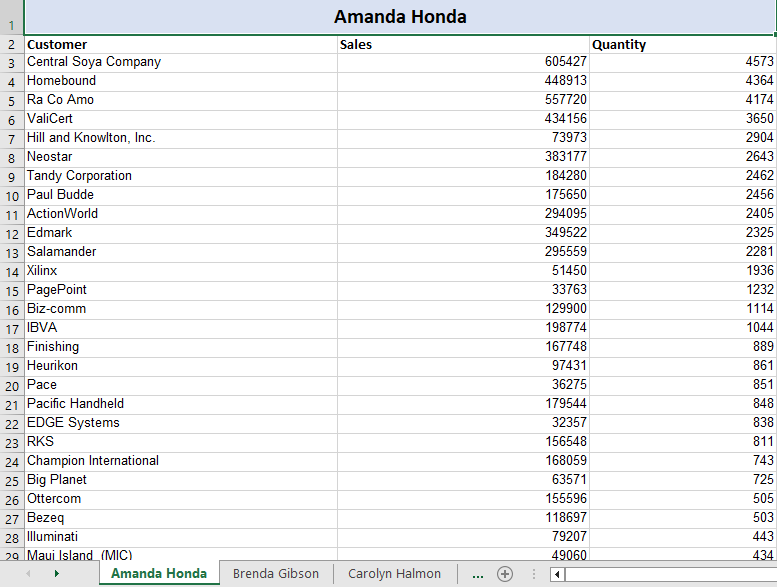Click quantity value 2462
The width and height of the screenshot is (777, 587).
point(683,177)
